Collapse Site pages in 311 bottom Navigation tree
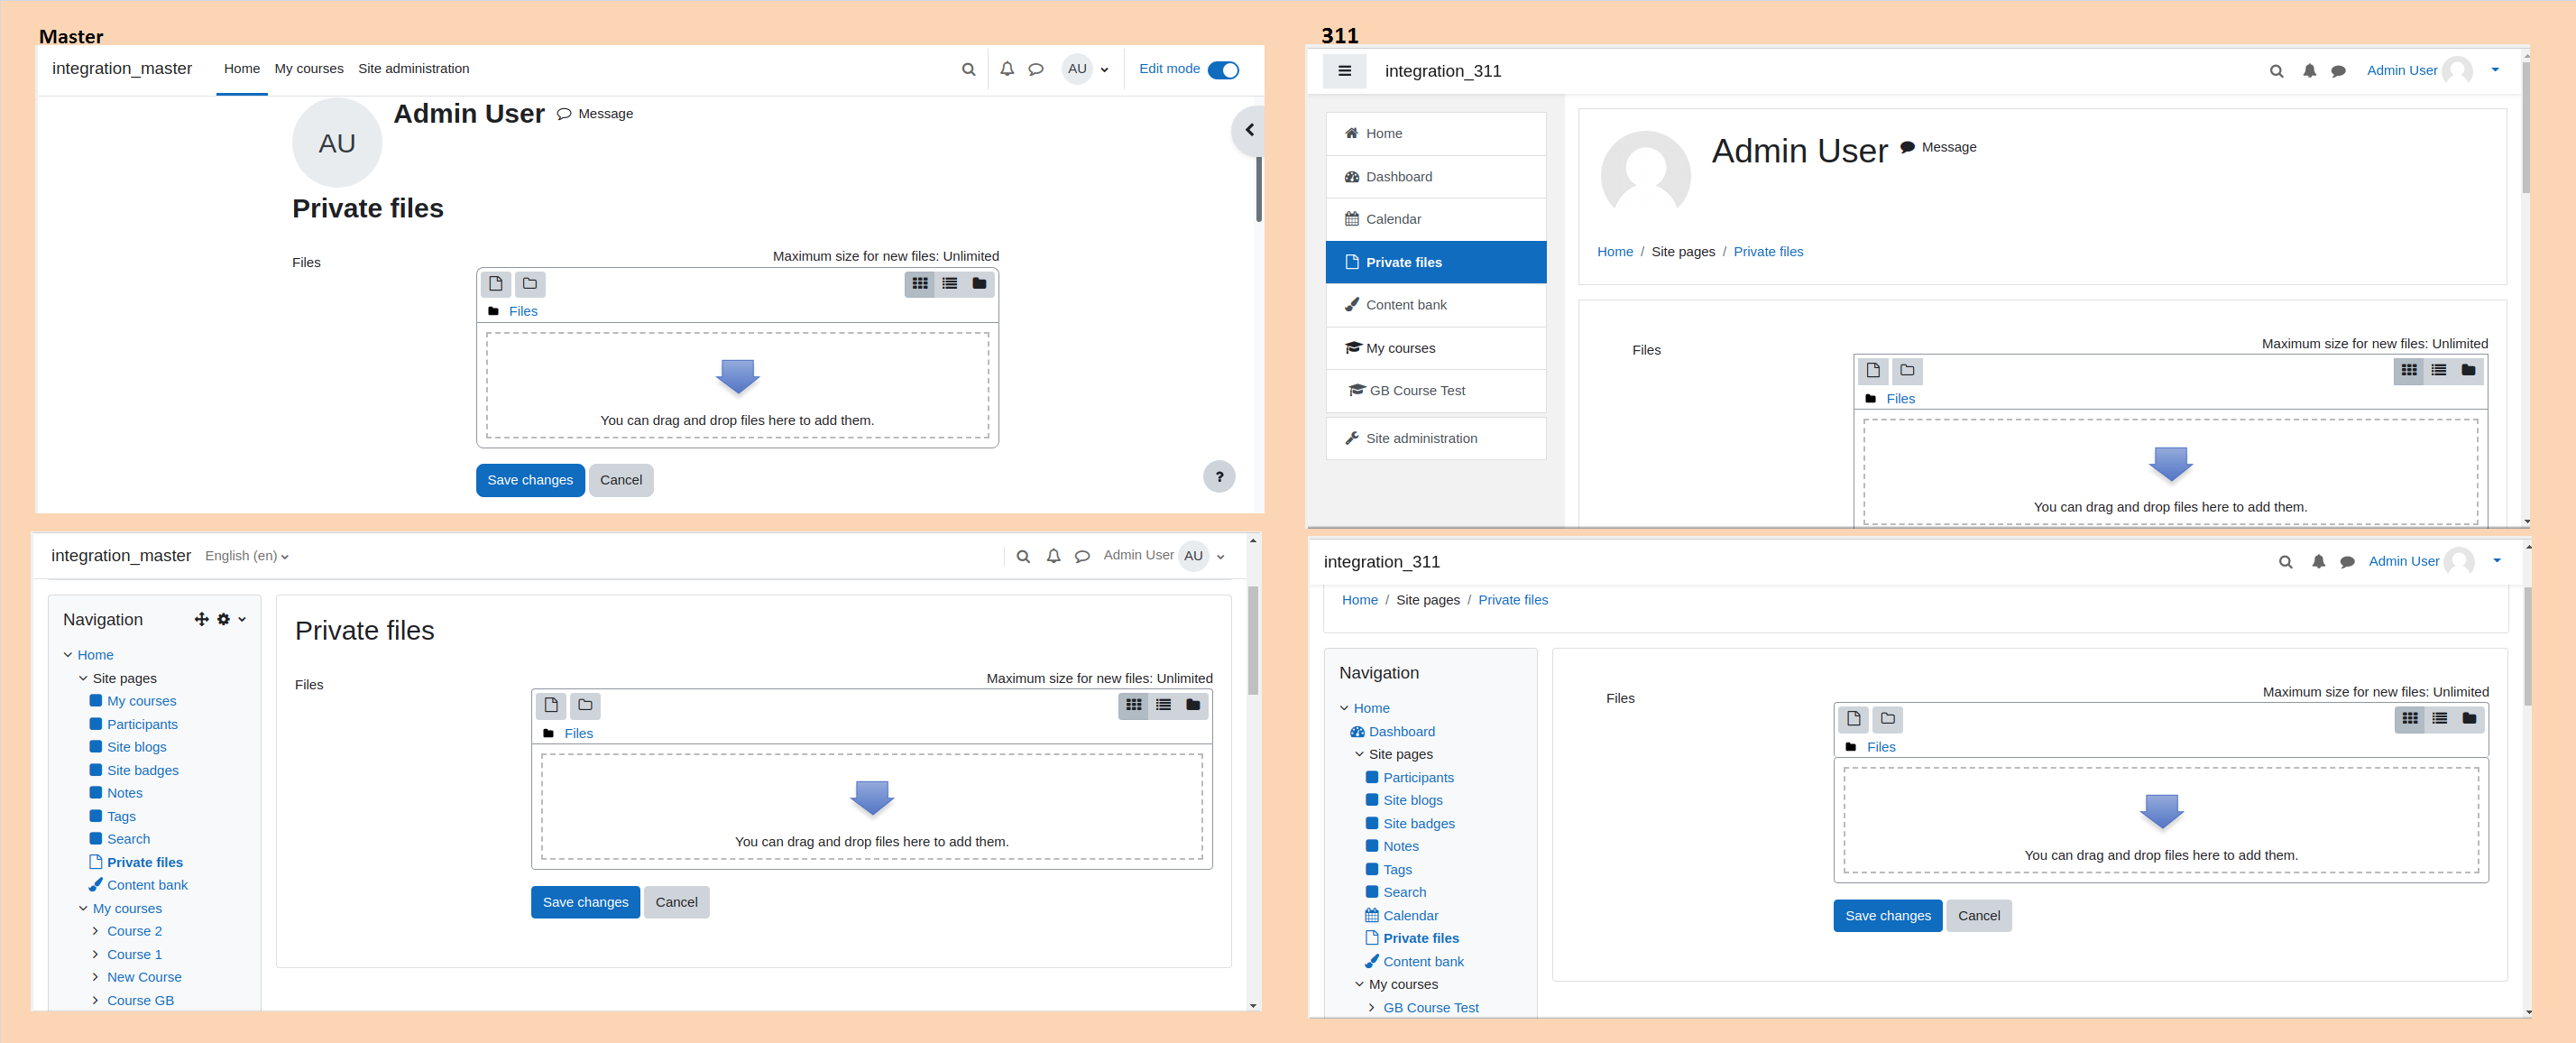This screenshot has width=2576, height=1043. pyautogui.click(x=1359, y=754)
